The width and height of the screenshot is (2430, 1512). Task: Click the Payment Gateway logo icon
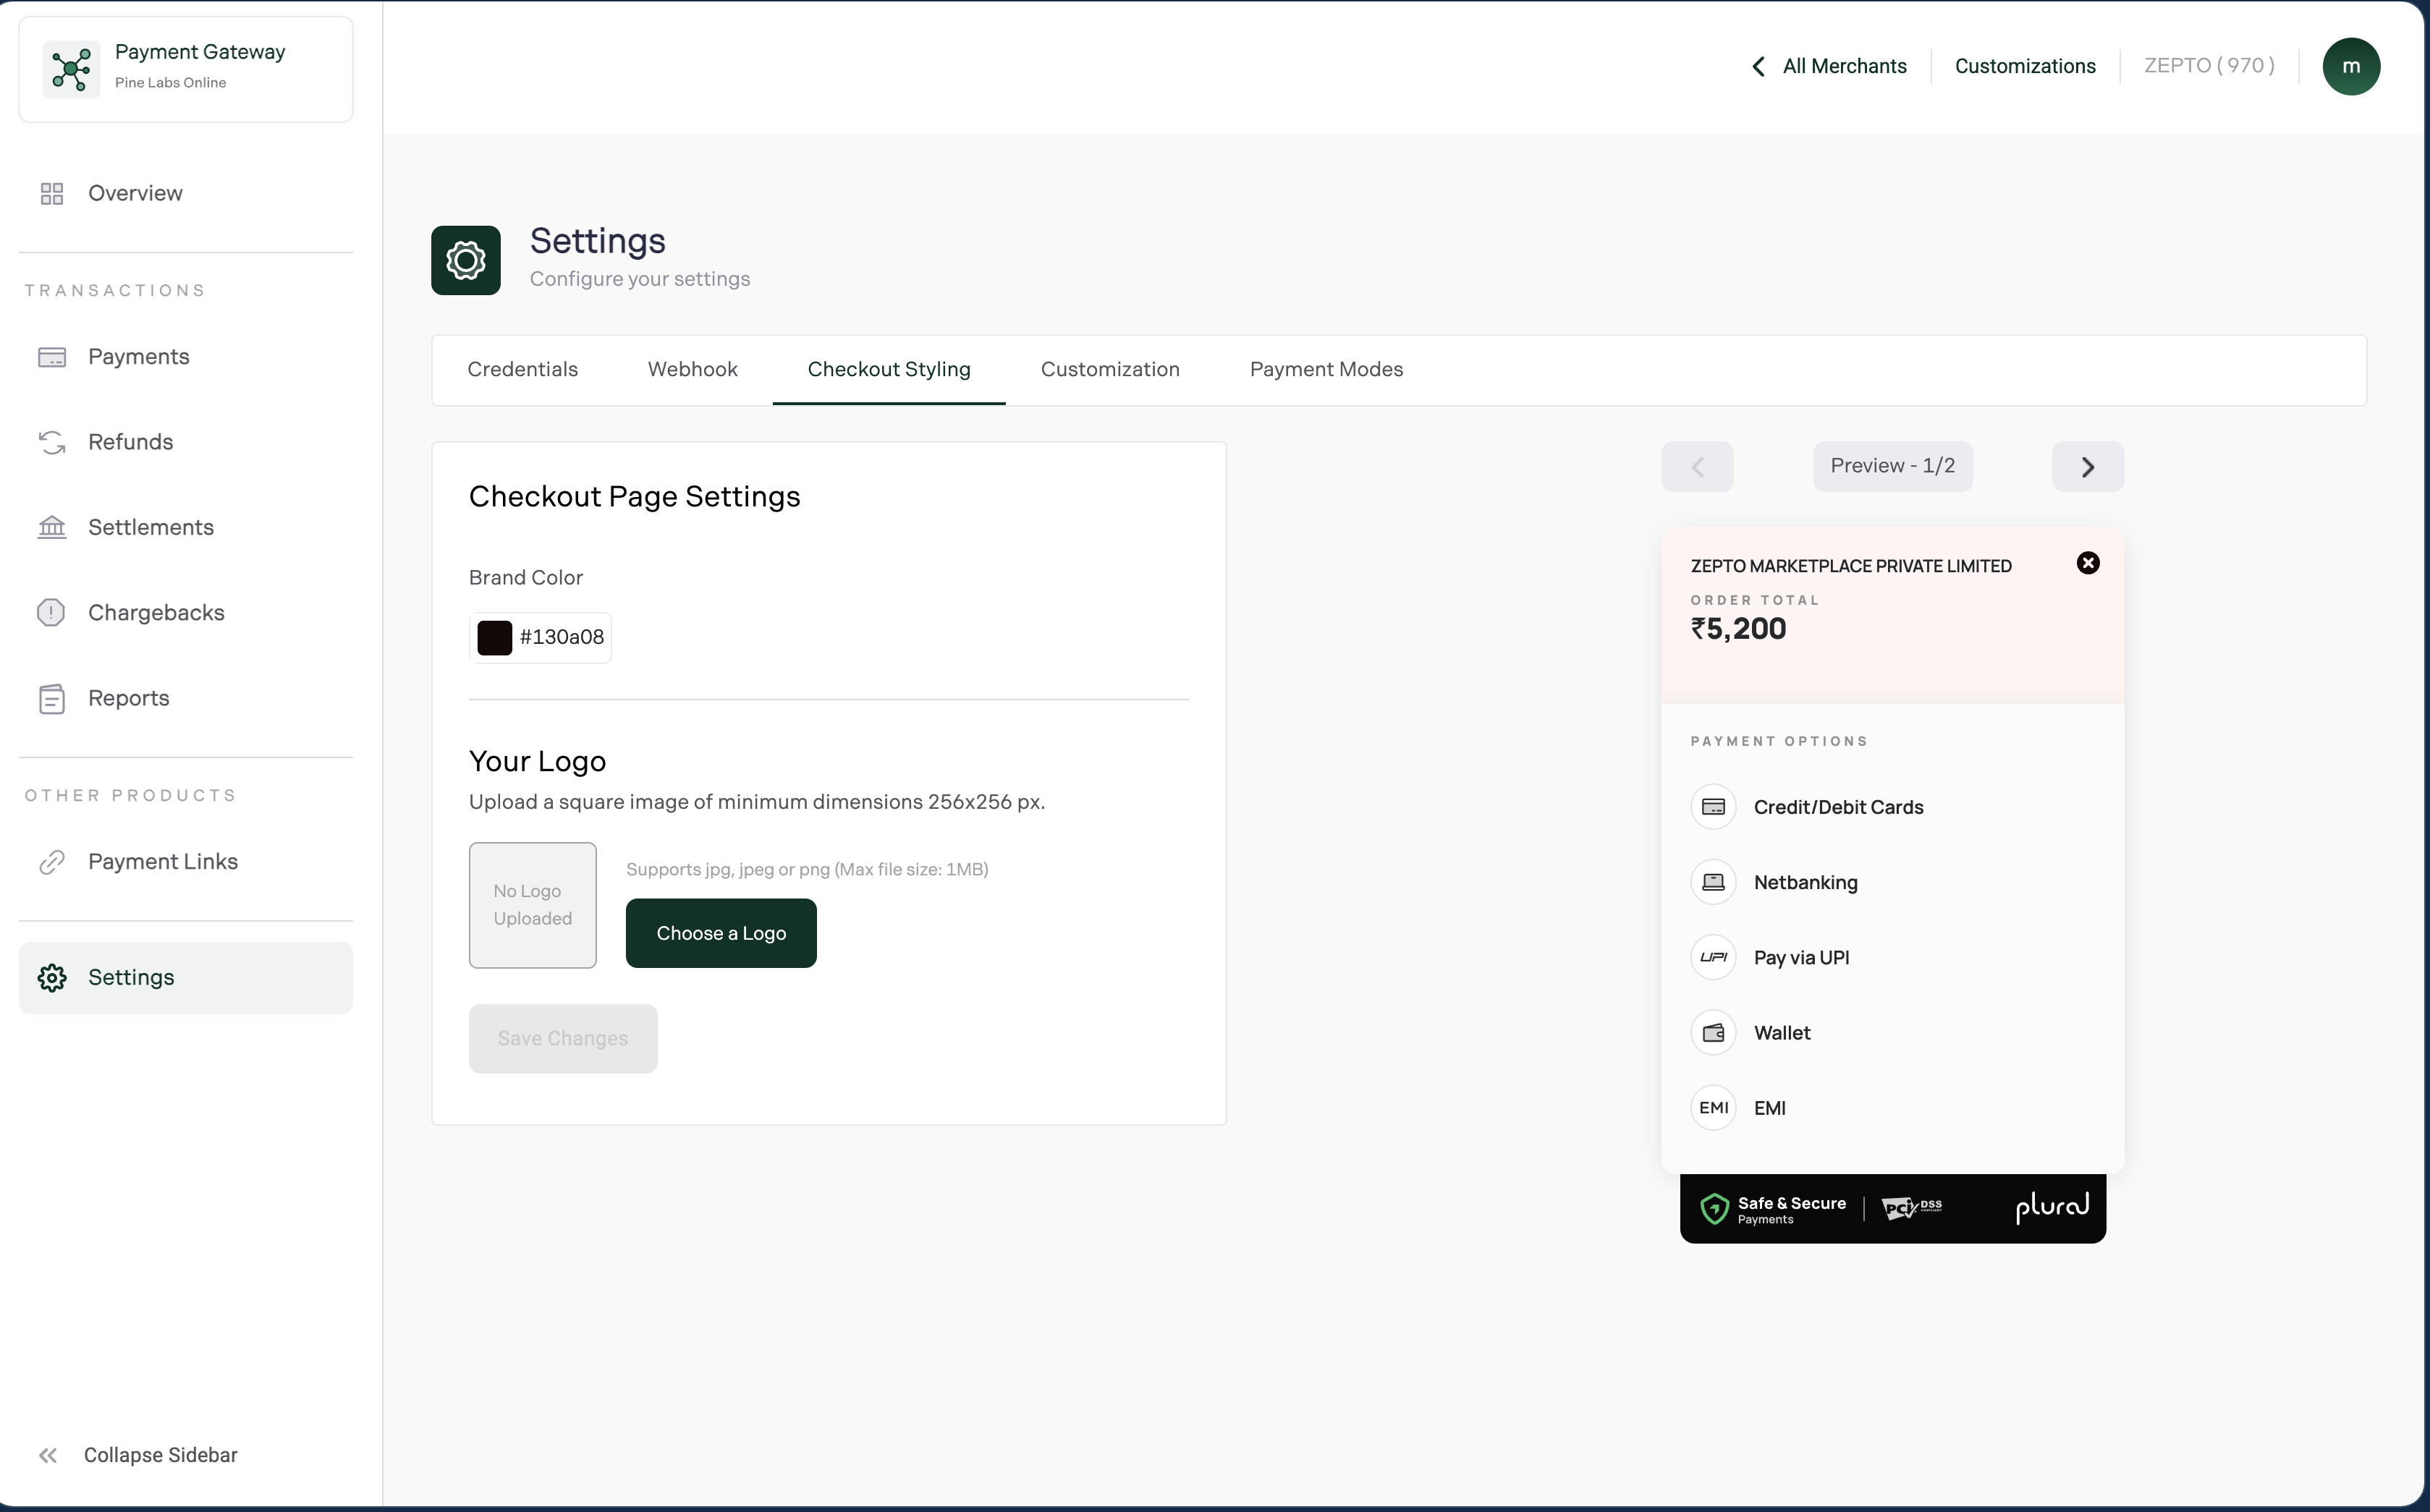[71, 69]
